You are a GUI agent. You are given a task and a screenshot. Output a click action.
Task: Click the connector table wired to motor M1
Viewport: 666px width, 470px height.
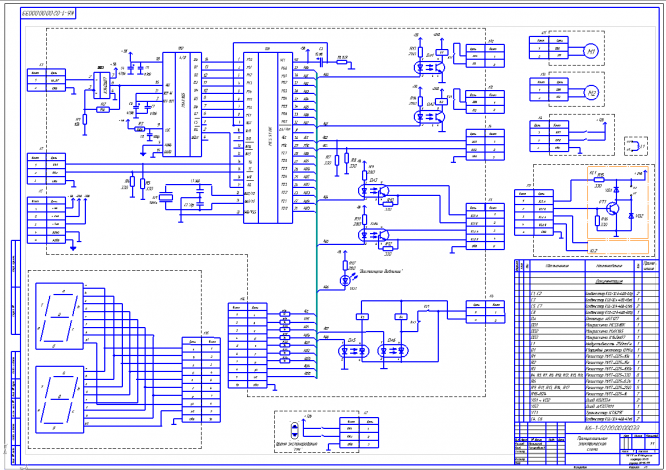click(548, 48)
